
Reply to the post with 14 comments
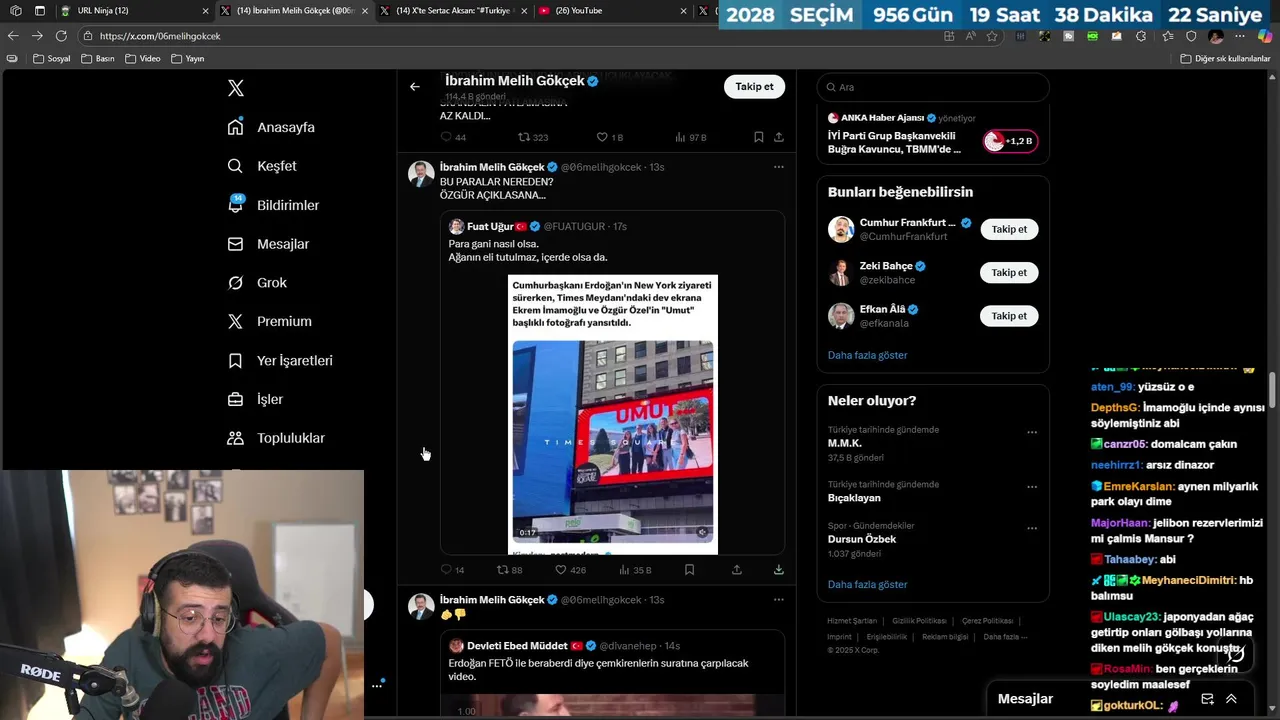[452, 570]
